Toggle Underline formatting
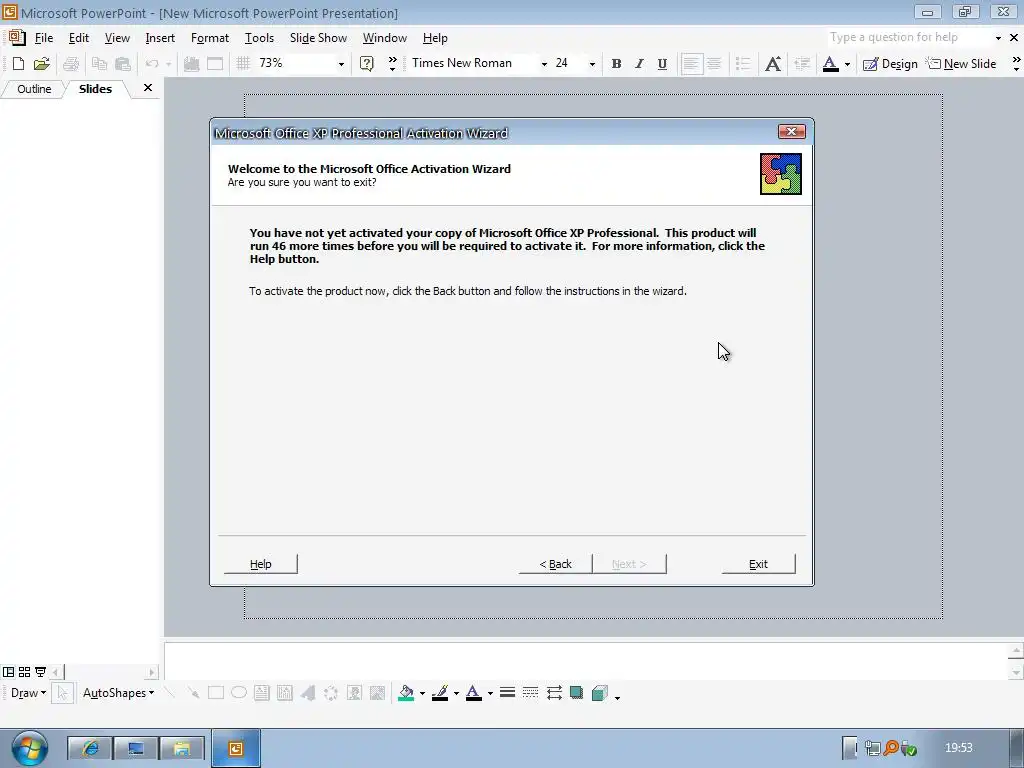Viewport: 1024px width, 768px height. pyautogui.click(x=662, y=63)
